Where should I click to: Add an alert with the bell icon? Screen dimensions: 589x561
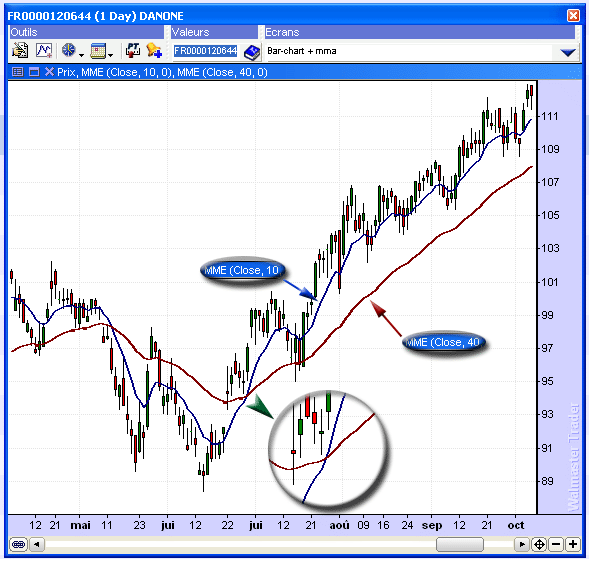tap(154, 50)
